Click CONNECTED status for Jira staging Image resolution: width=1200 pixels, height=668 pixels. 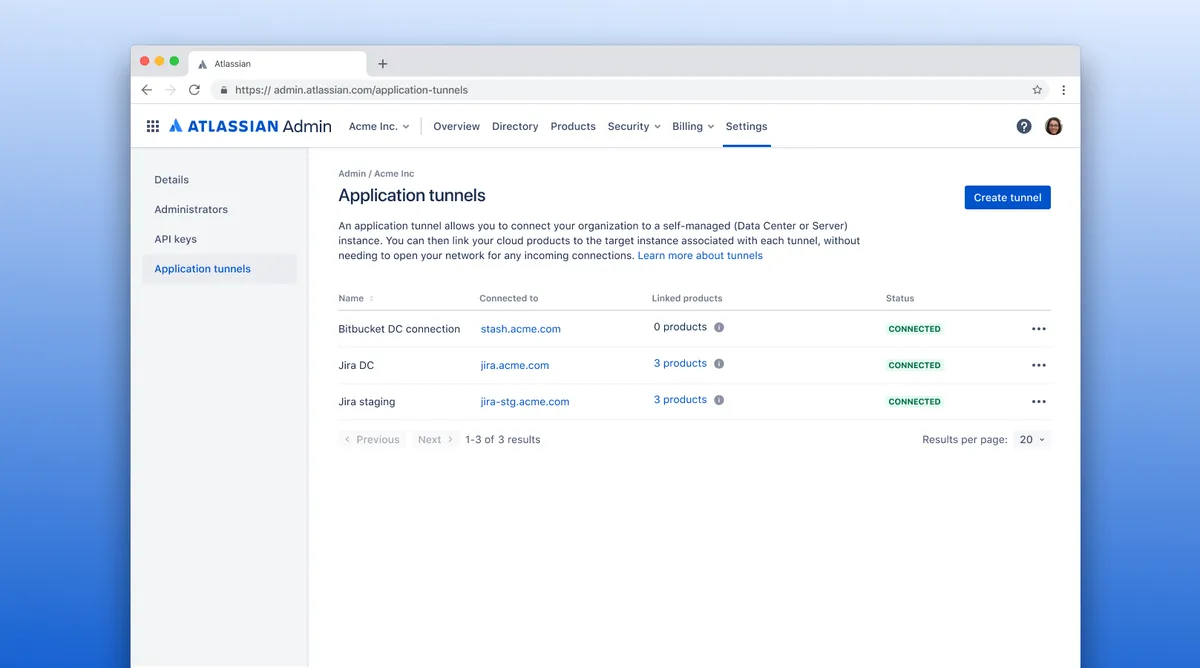tap(915, 401)
